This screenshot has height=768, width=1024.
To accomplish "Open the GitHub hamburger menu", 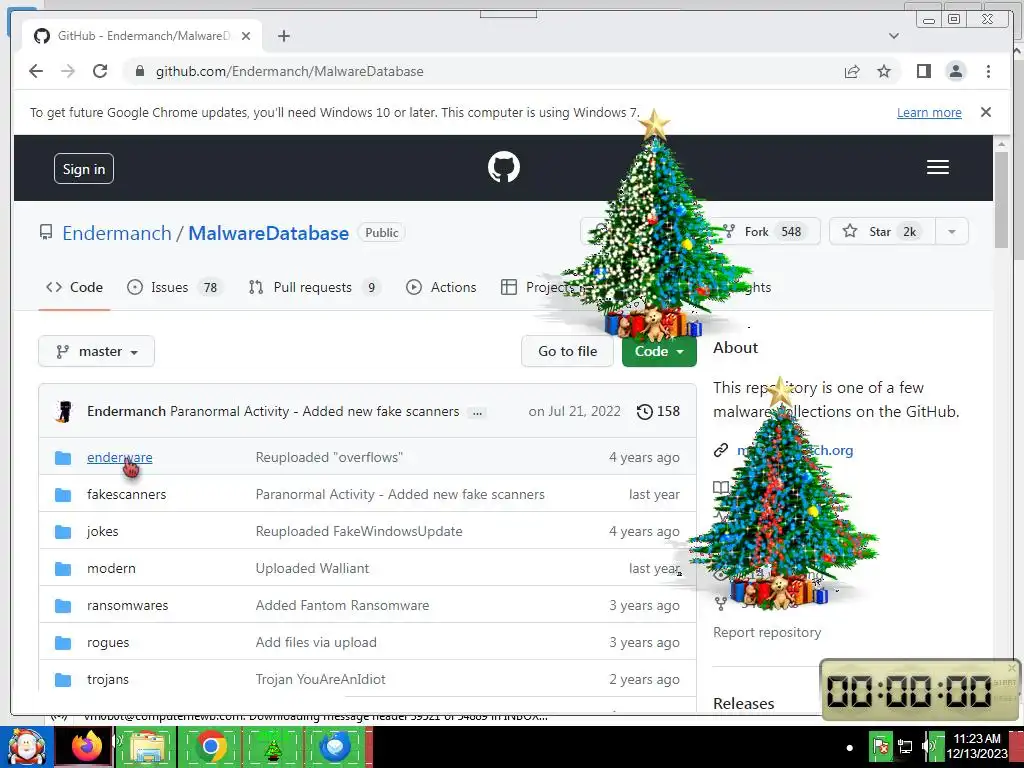I will pos(937,167).
